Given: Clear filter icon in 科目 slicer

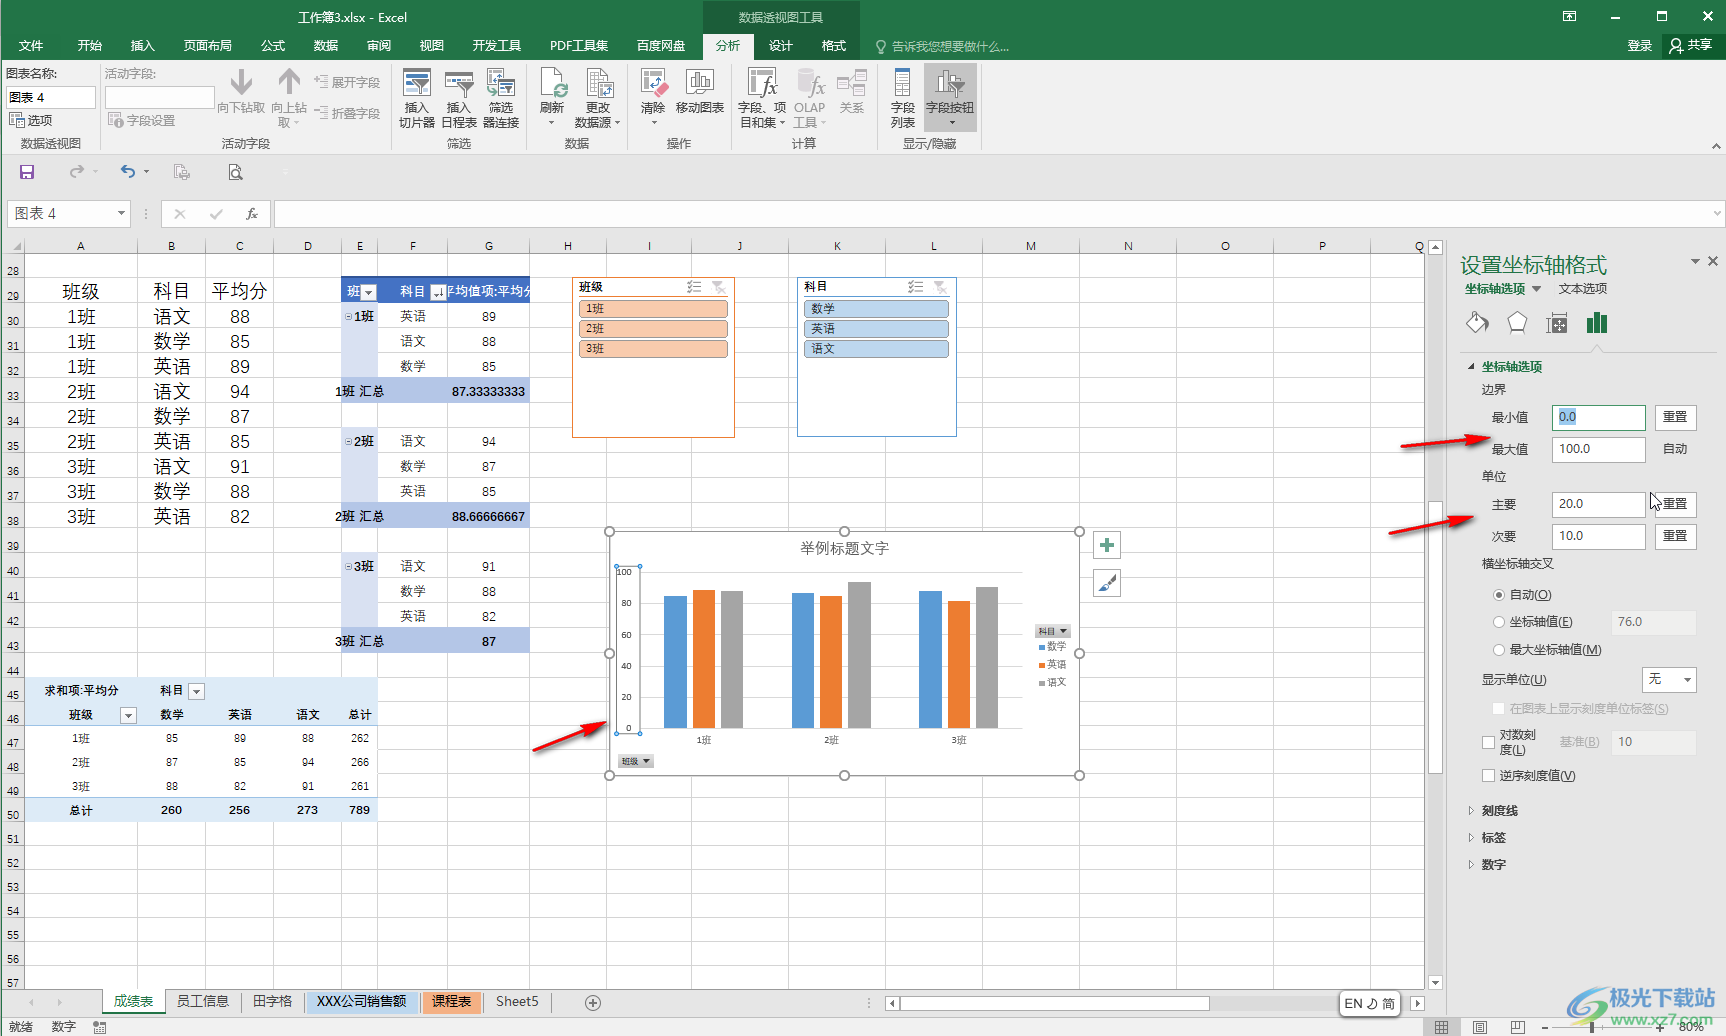Looking at the screenshot, I should [x=940, y=287].
